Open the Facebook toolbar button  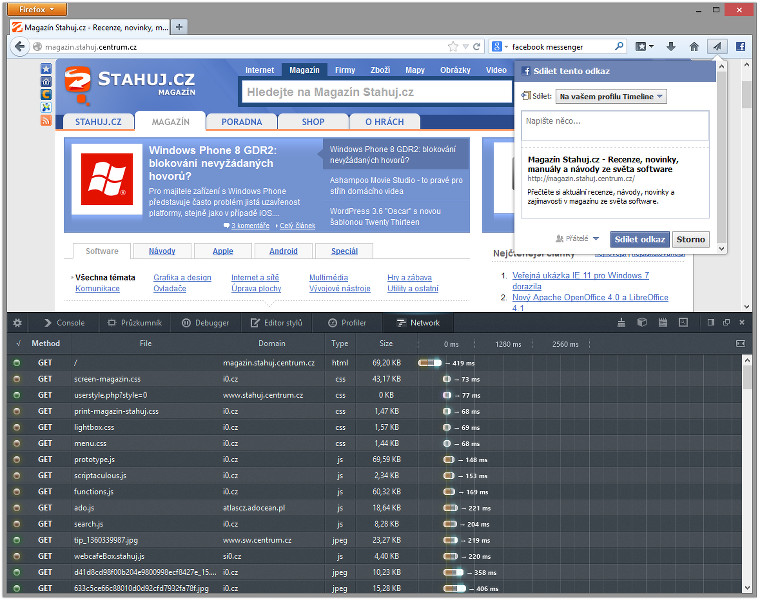741,47
